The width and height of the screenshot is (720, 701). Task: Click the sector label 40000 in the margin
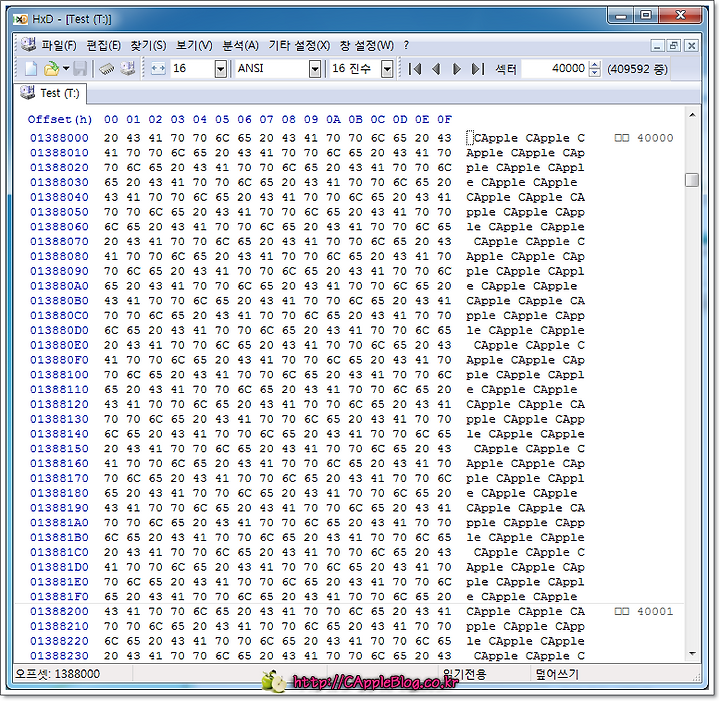644,138
